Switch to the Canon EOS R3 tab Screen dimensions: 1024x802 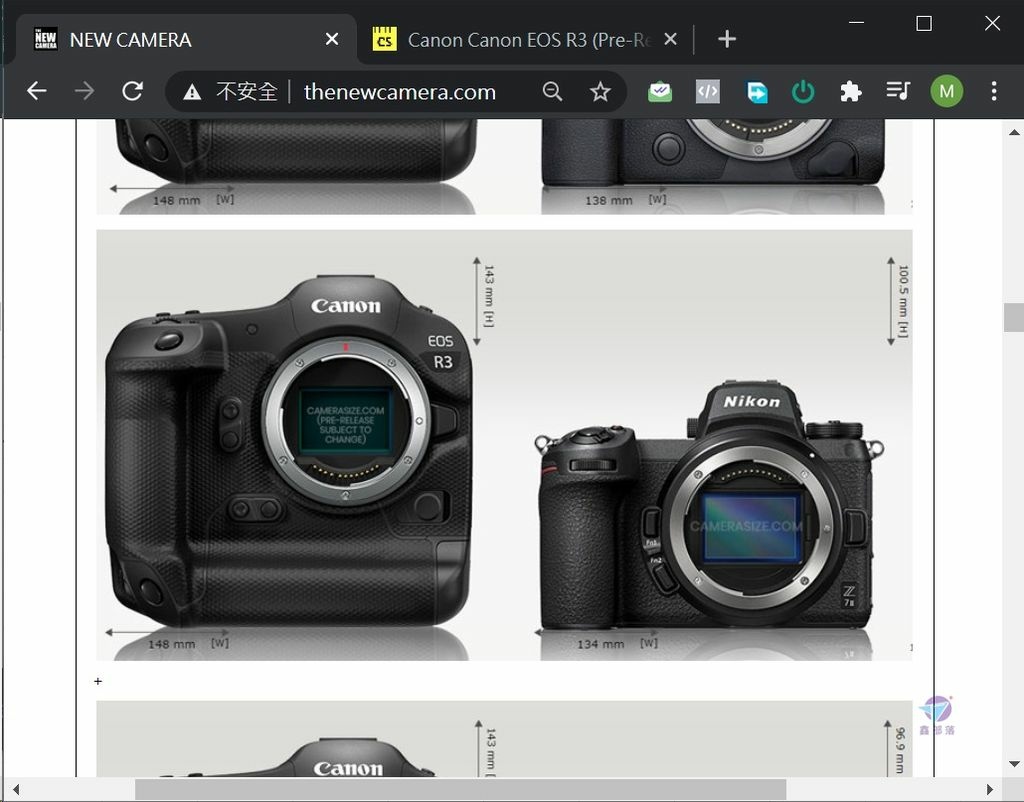click(528, 39)
